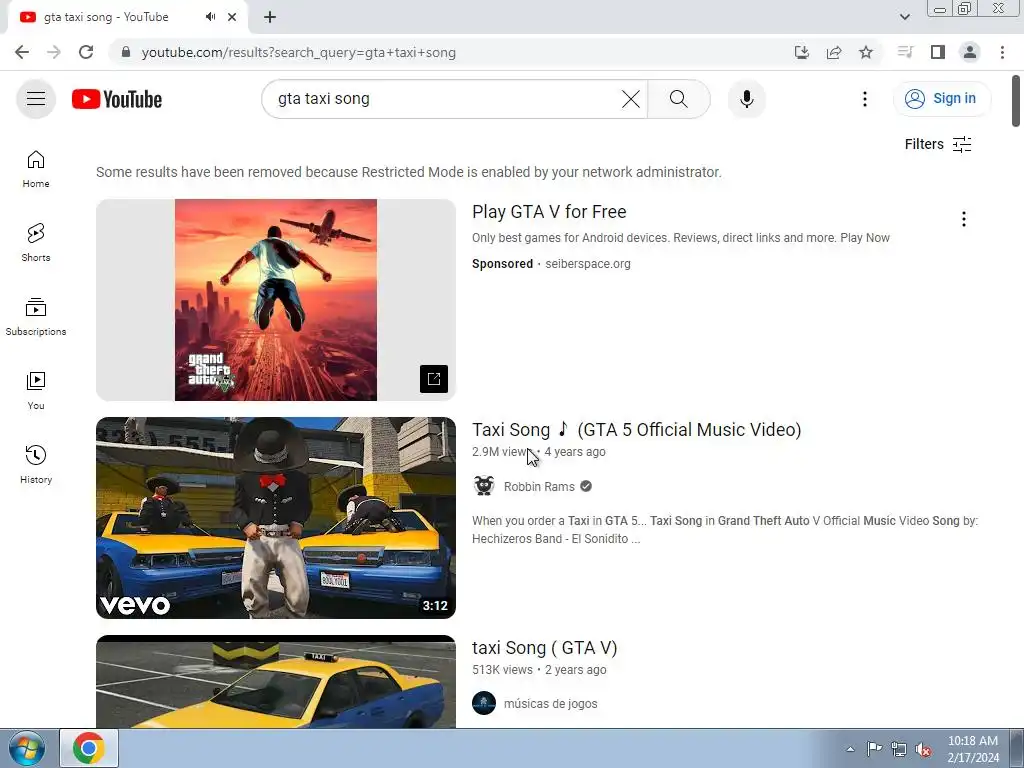Open 'taxi Song ( GTA V)' video title
The image size is (1024, 768).
tap(545, 648)
